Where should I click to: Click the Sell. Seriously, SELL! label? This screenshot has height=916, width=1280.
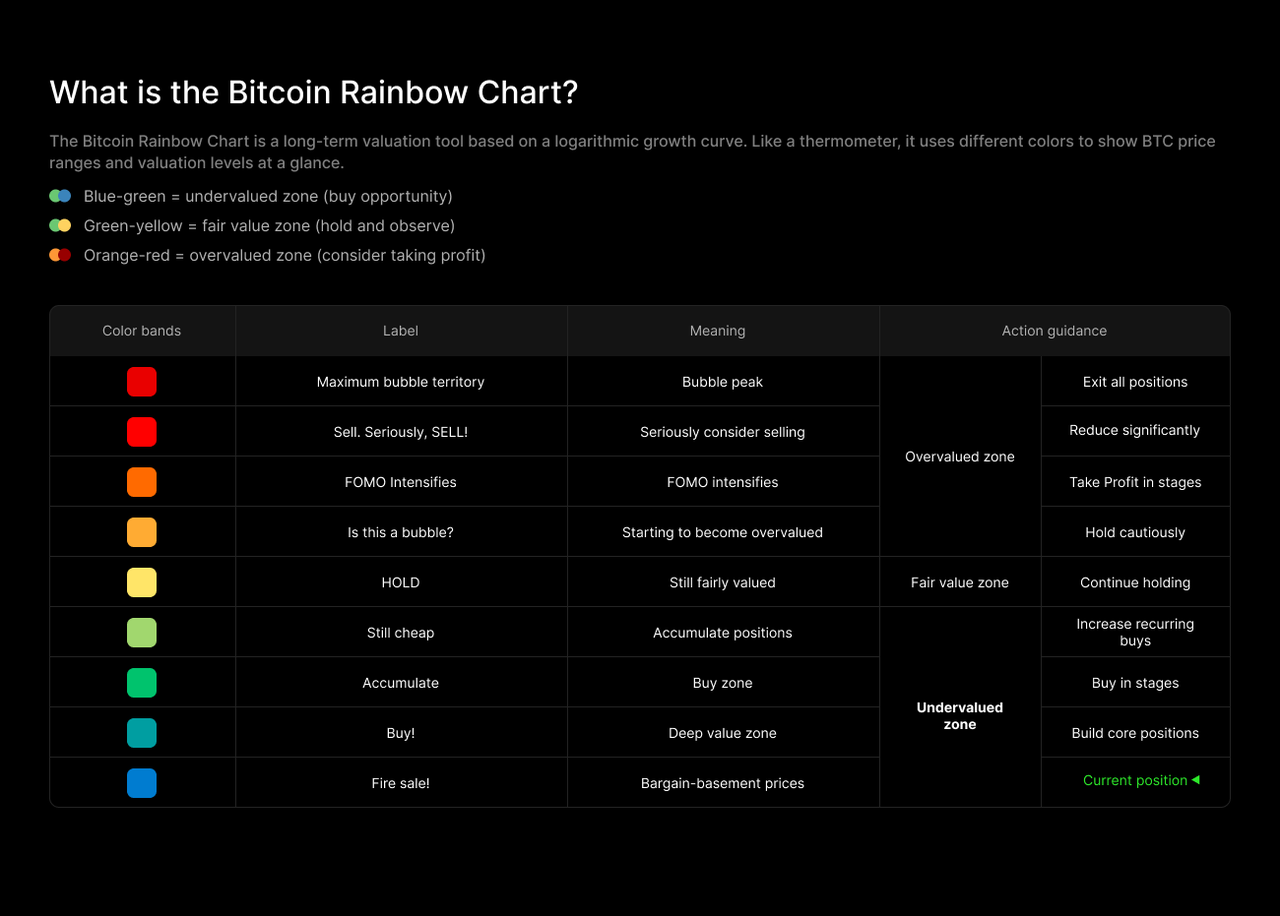pyautogui.click(x=401, y=432)
